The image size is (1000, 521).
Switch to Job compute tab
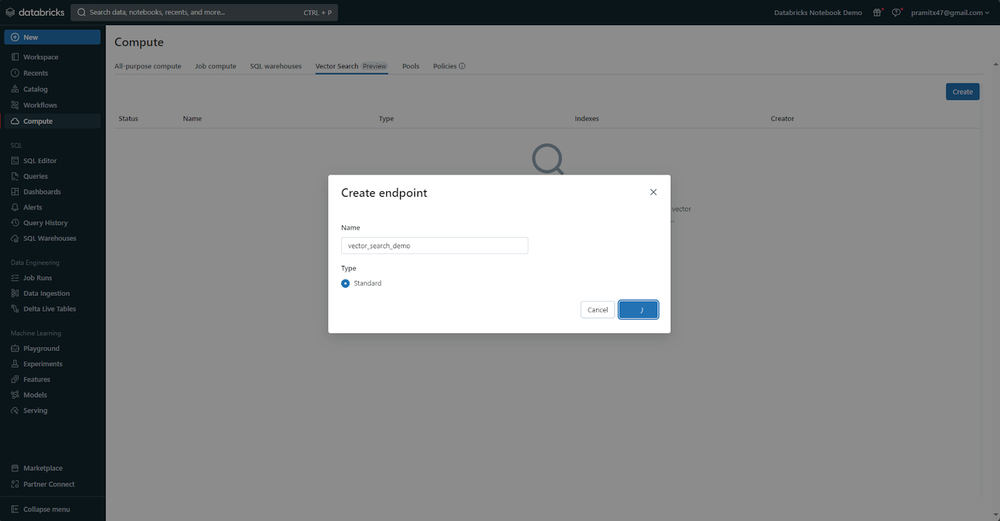pyautogui.click(x=216, y=66)
